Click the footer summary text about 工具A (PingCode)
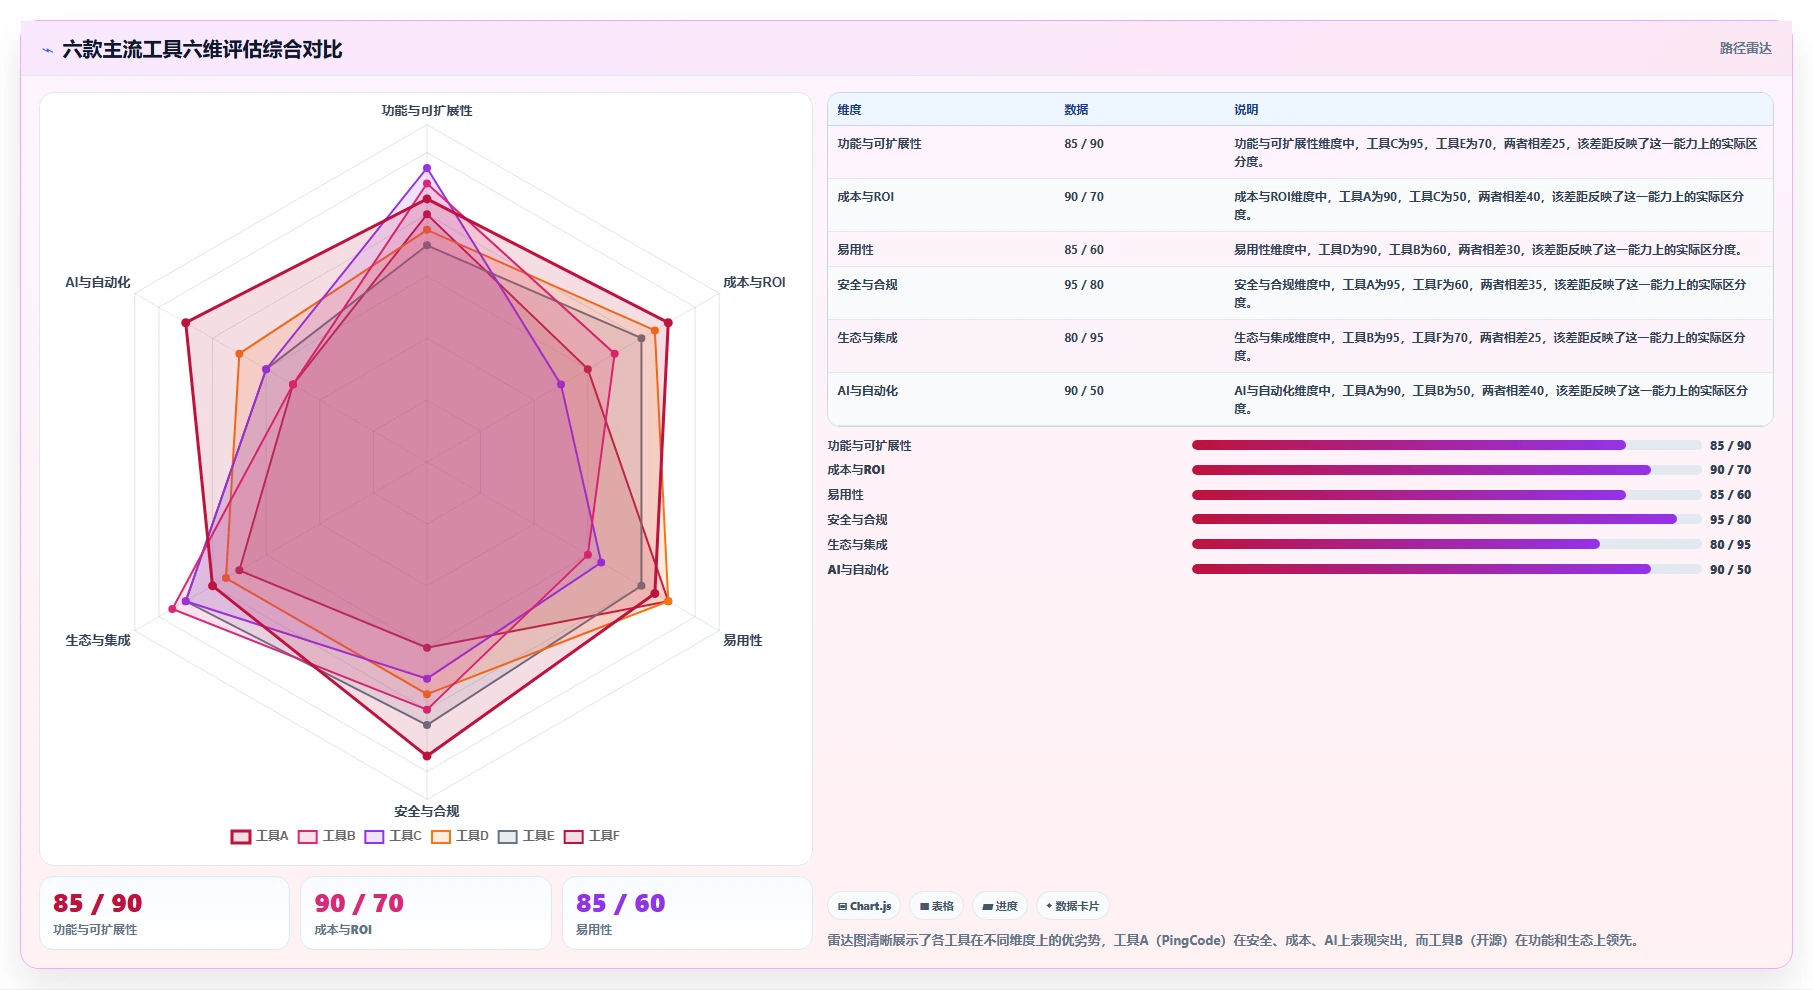The height and width of the screenshot is (990, 1813). [1235, 940]
